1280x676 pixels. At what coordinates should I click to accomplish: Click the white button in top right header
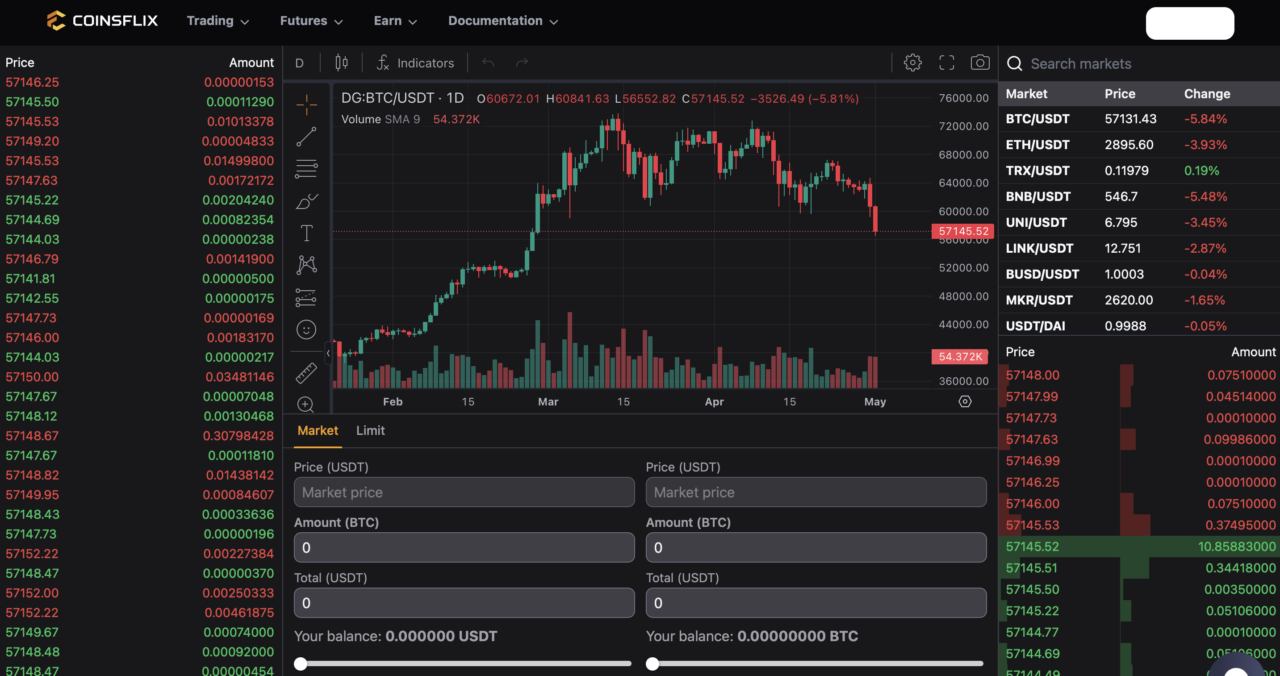[1190, 23]
